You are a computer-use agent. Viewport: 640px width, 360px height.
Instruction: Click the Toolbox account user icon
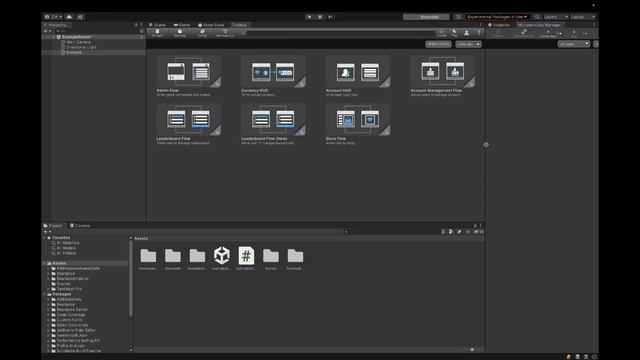pos(467,33)
